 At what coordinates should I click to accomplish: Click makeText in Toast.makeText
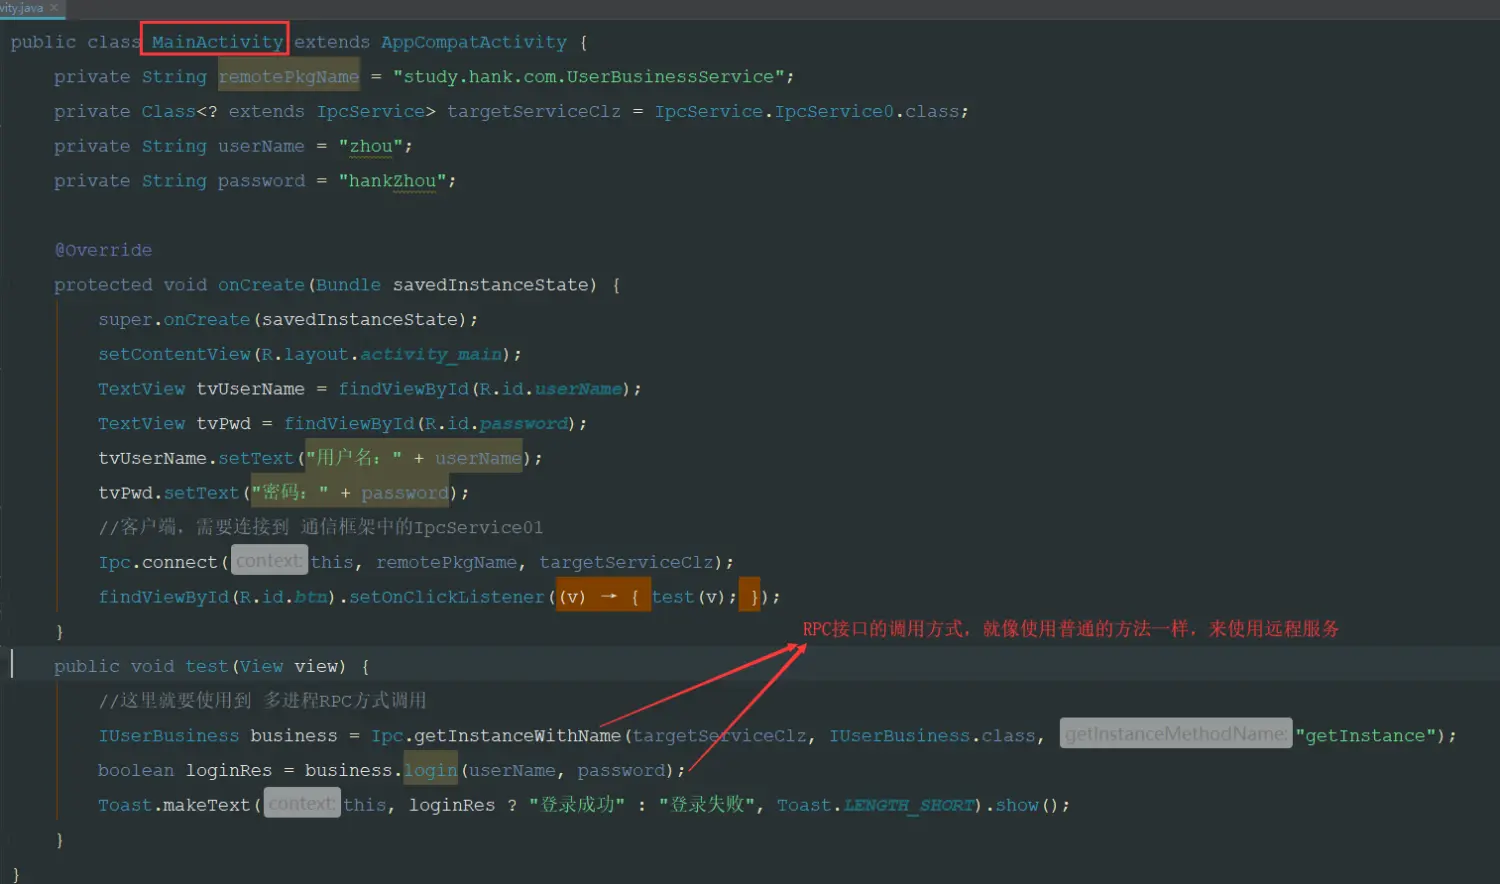[x=207, y=805]
